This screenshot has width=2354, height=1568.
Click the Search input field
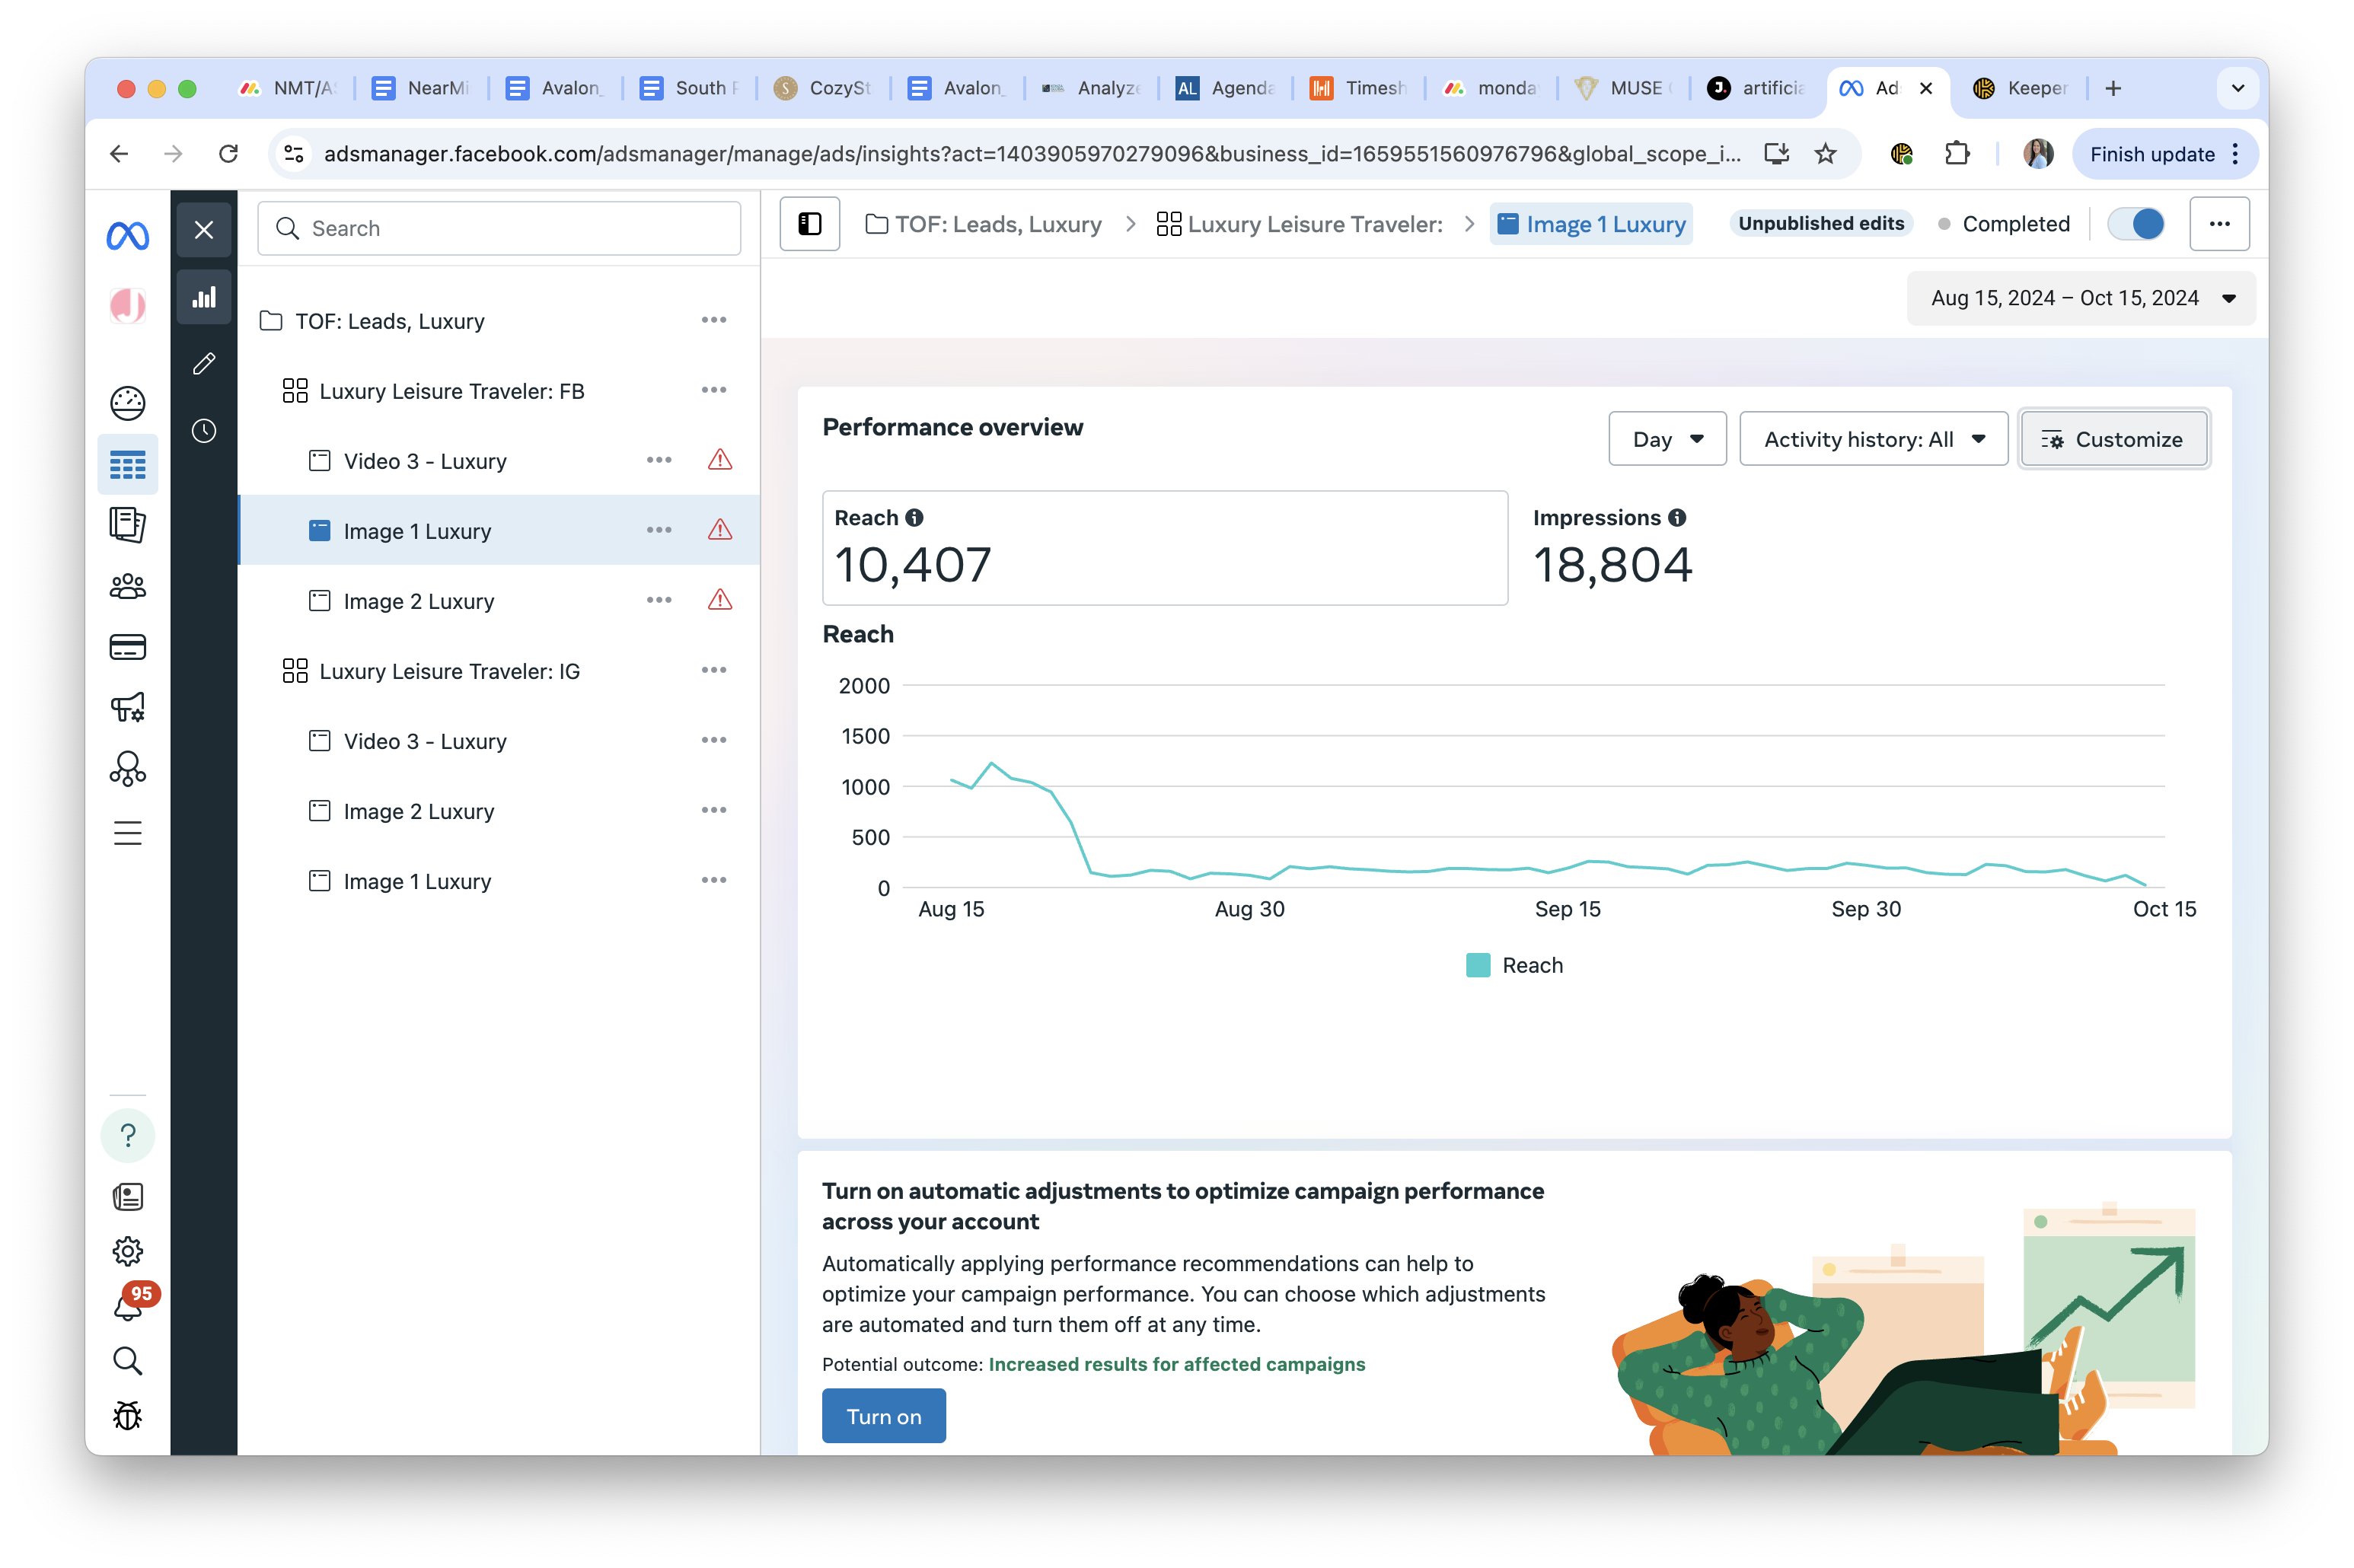(499, 229)
